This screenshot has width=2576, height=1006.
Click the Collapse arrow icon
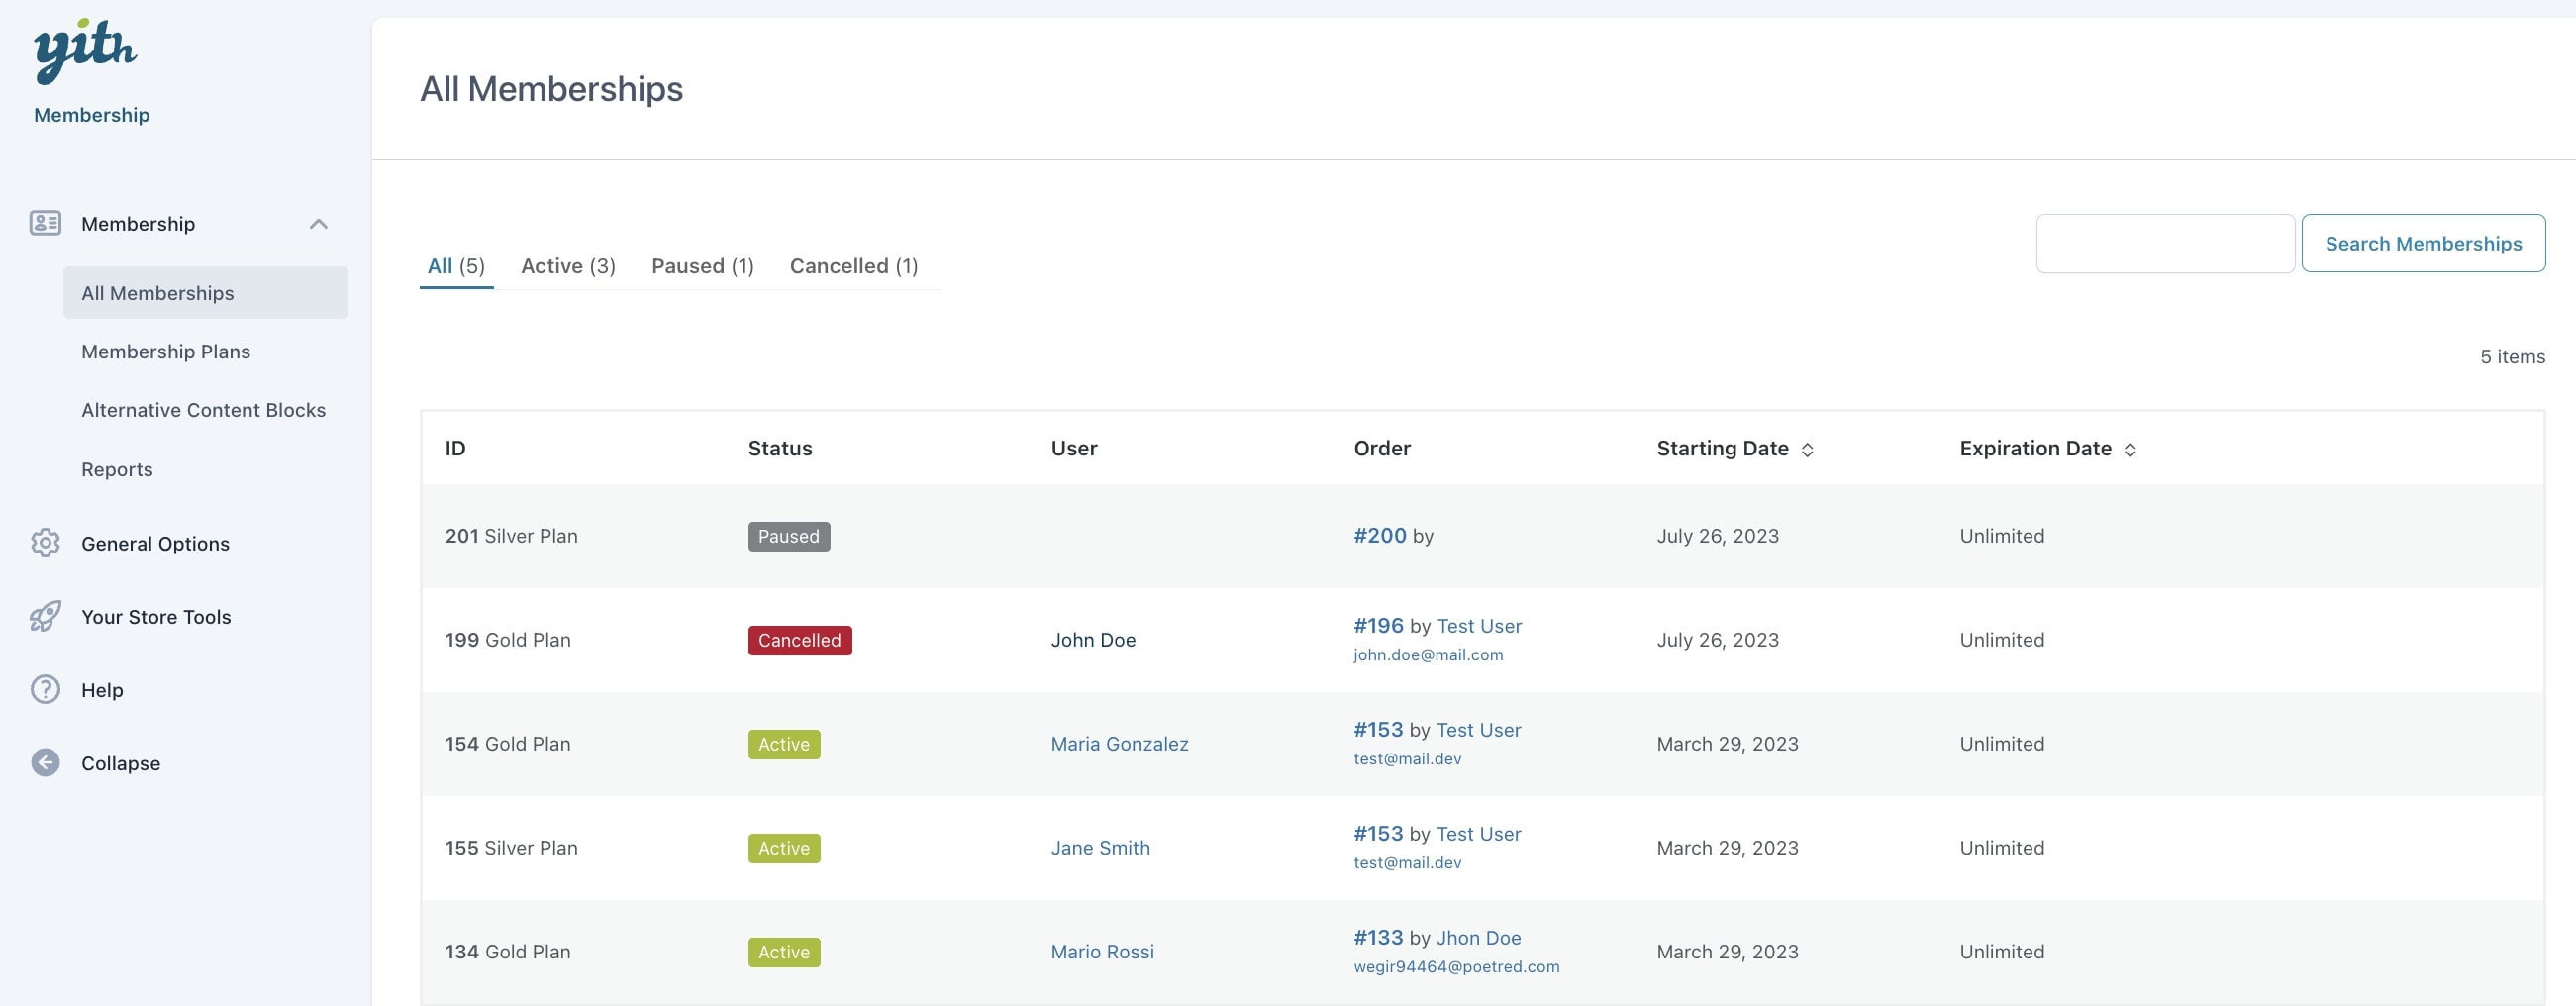pos(45,763)
